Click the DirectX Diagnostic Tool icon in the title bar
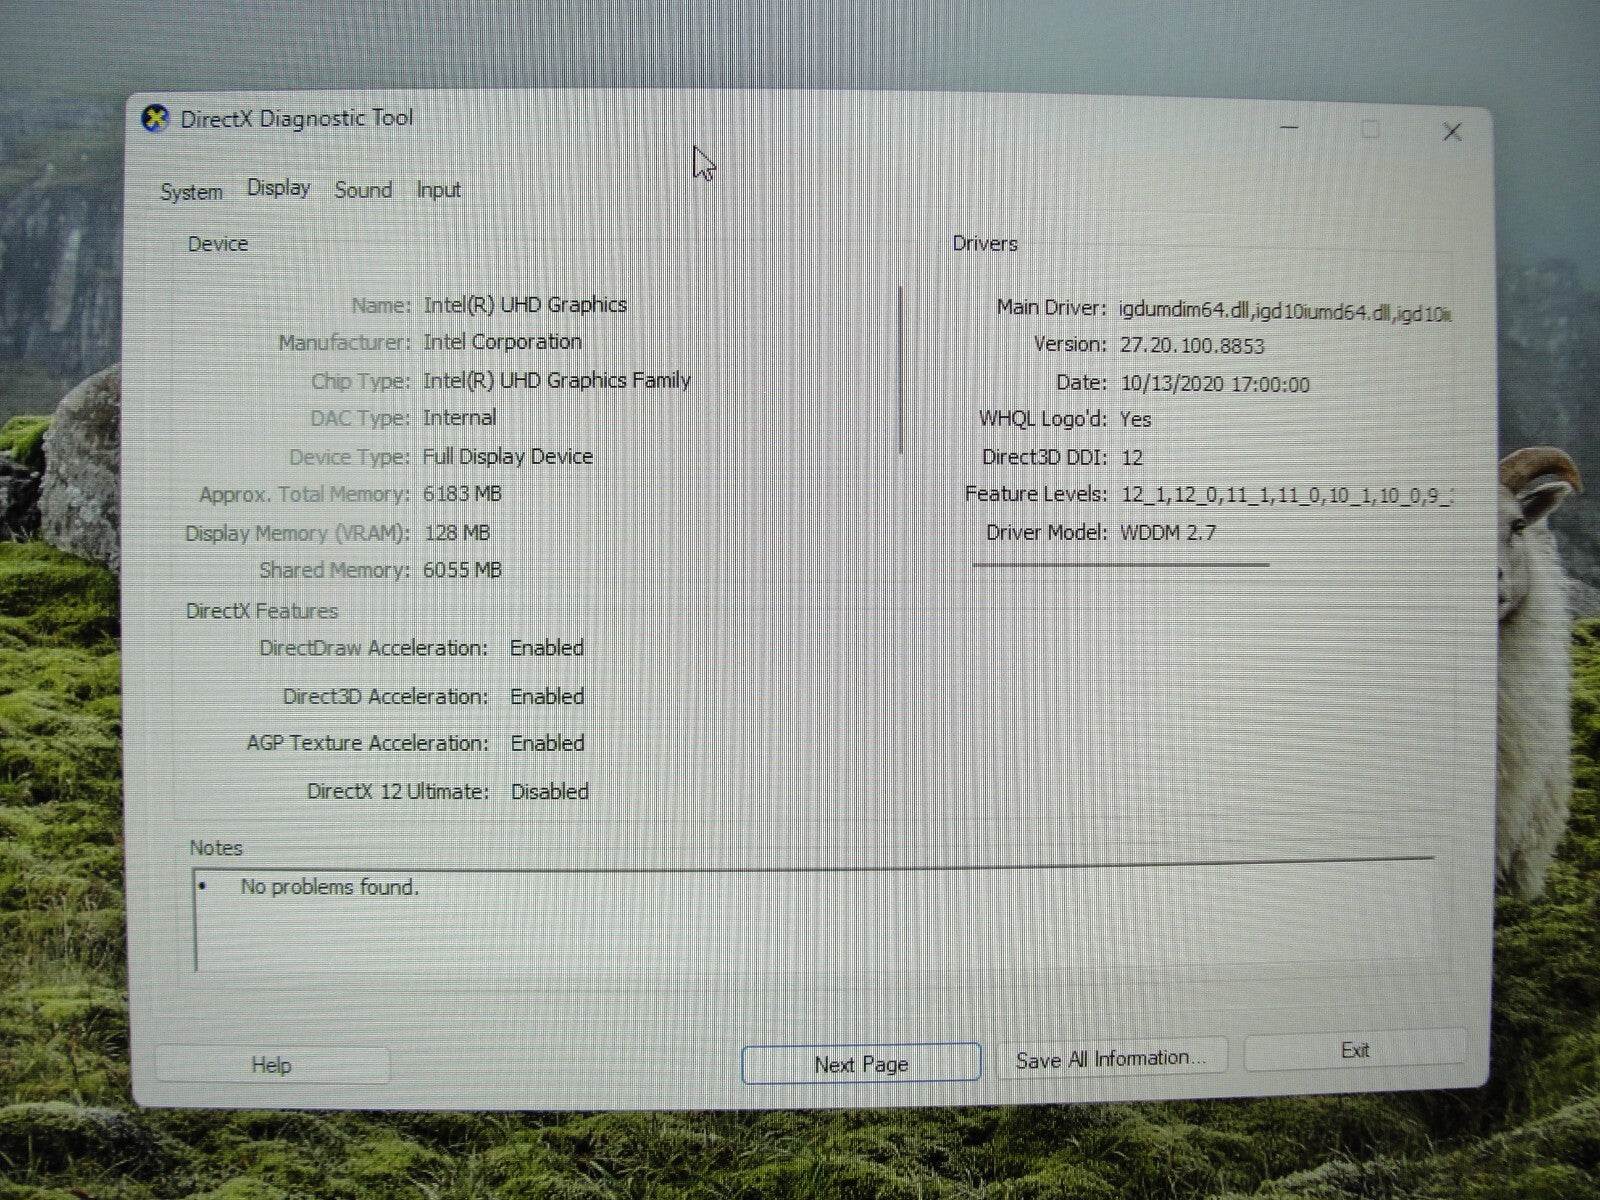The height and width of the screenshot is (1200, 1600). pyautogui.click(x=155, y=117)
